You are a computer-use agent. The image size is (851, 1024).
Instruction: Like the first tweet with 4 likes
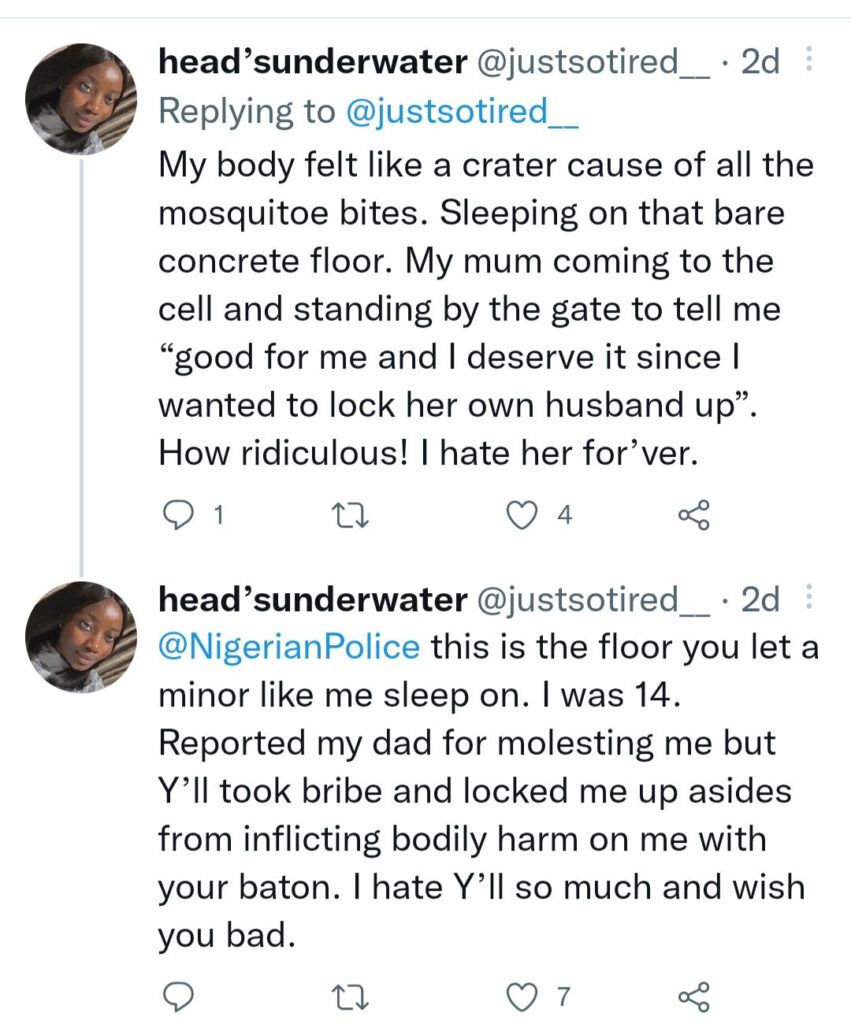(519, 515)
